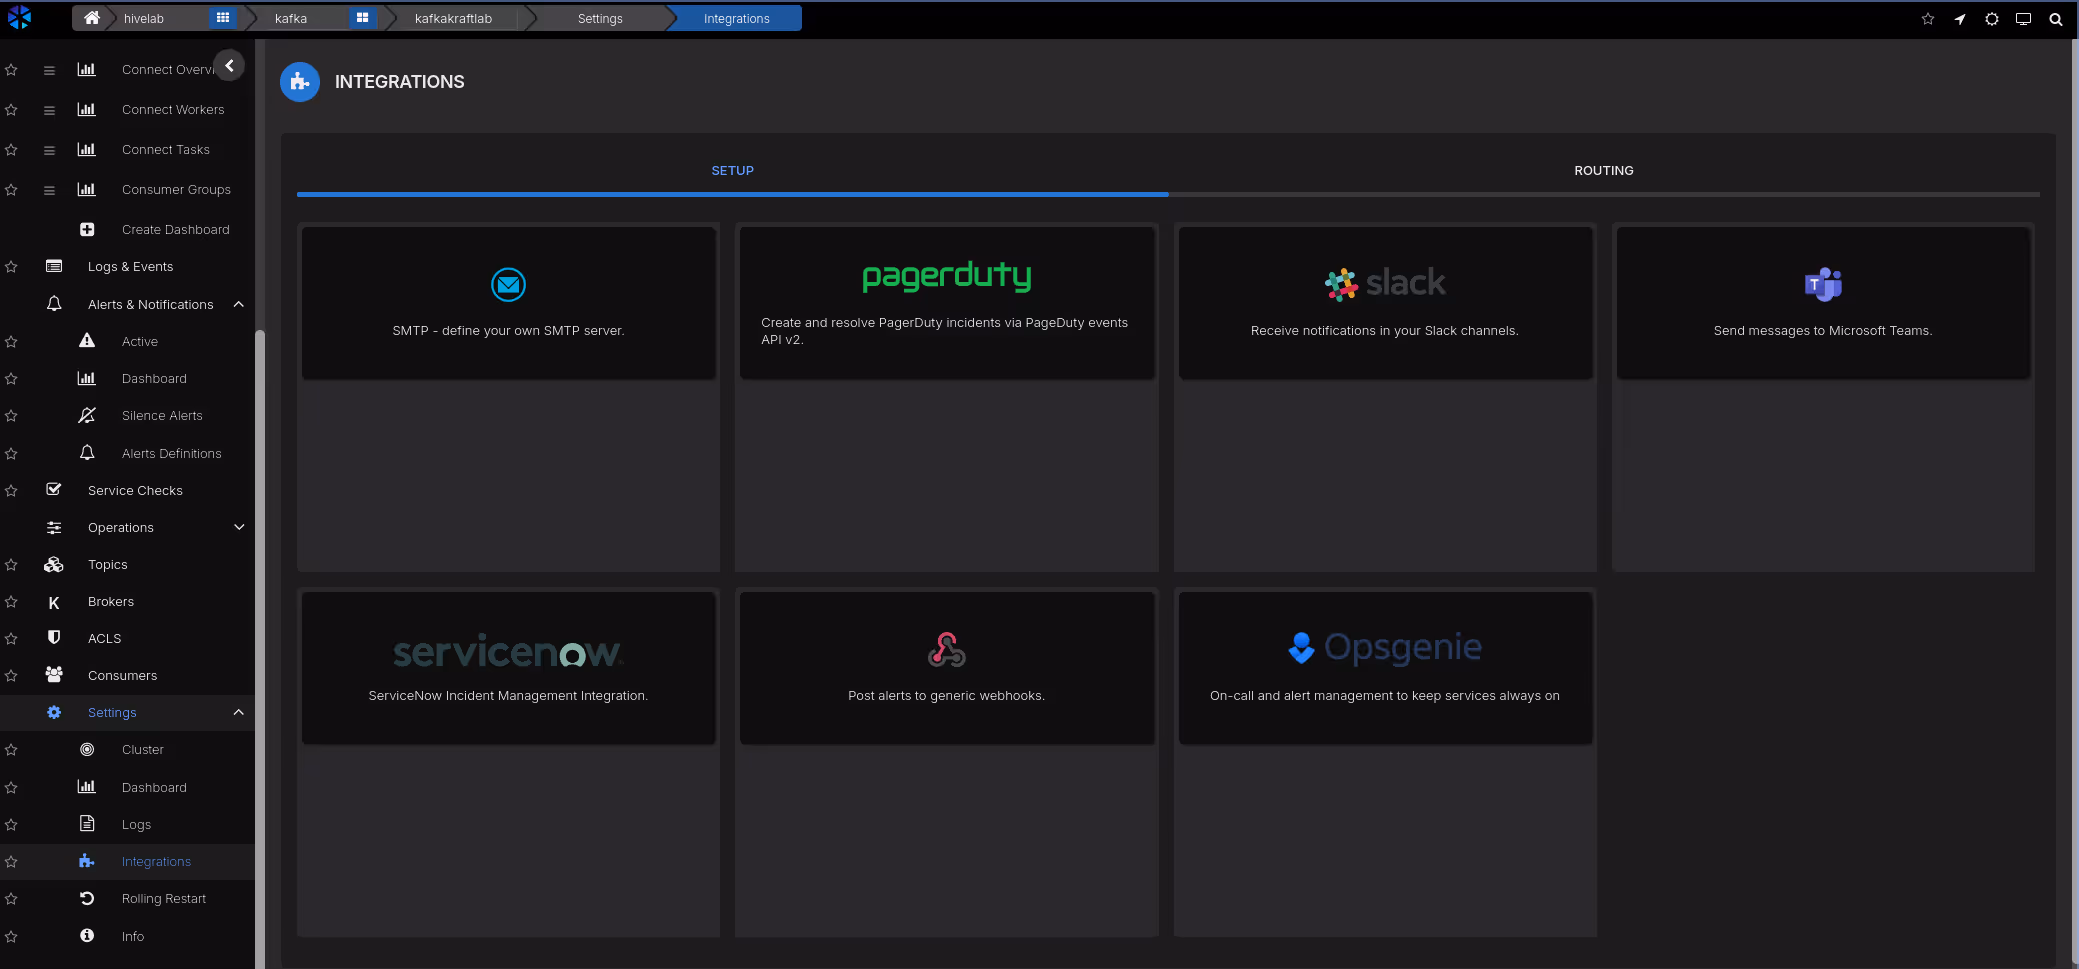2079x969 pixels.
Task: Switch to the ROUTING tab
Action: click(1603, 171)
